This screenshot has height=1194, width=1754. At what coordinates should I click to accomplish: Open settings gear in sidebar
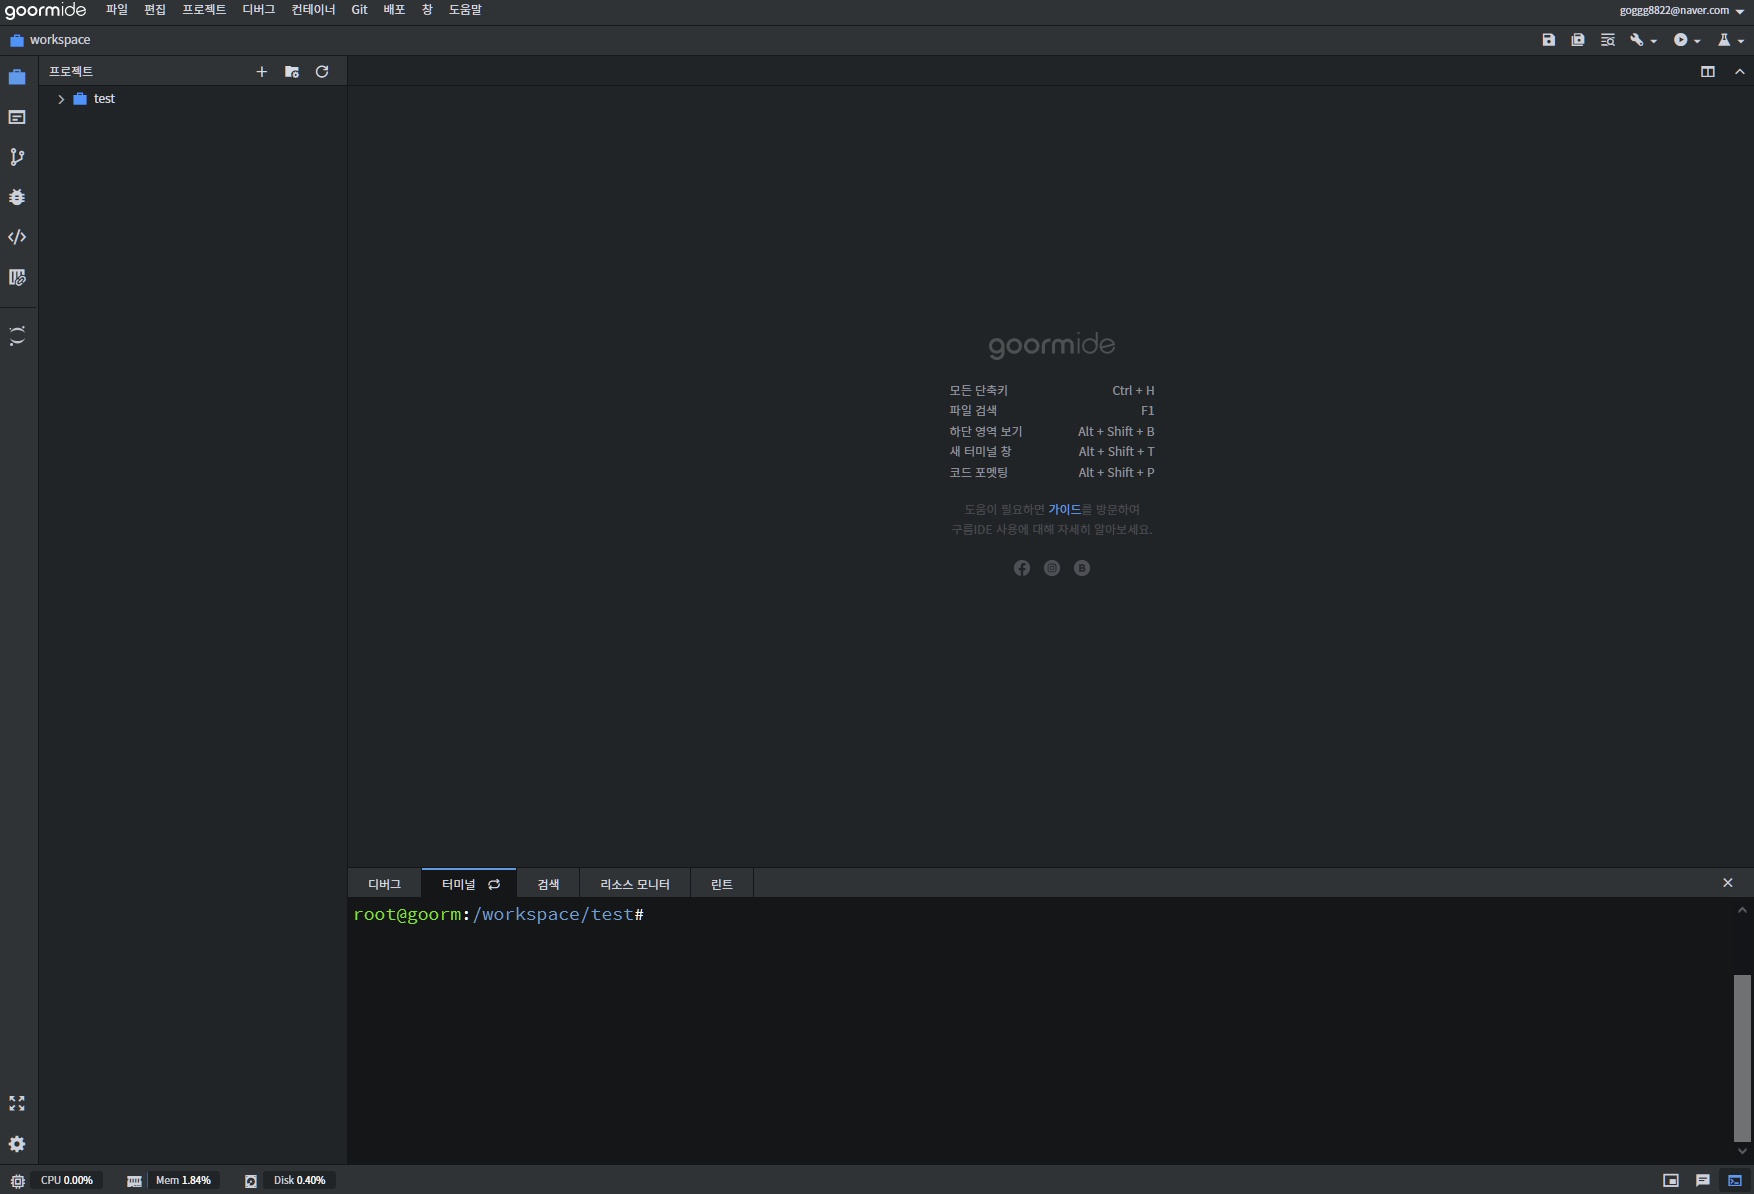coord(17,1144)
